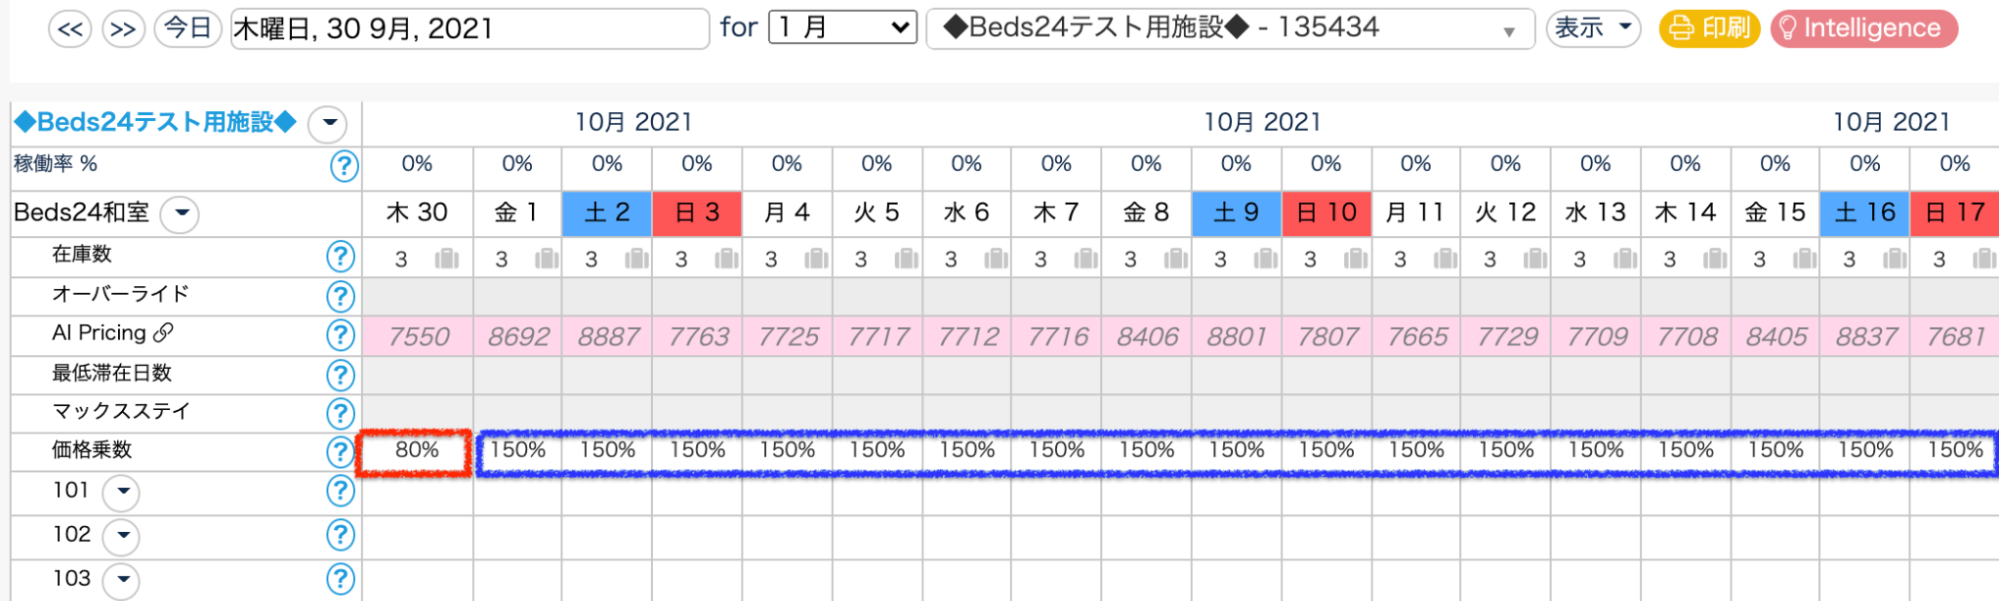Expand the dropdown for unit 102
The width and height of the screenshot is (1999, 602).
(x=123, y=536)
